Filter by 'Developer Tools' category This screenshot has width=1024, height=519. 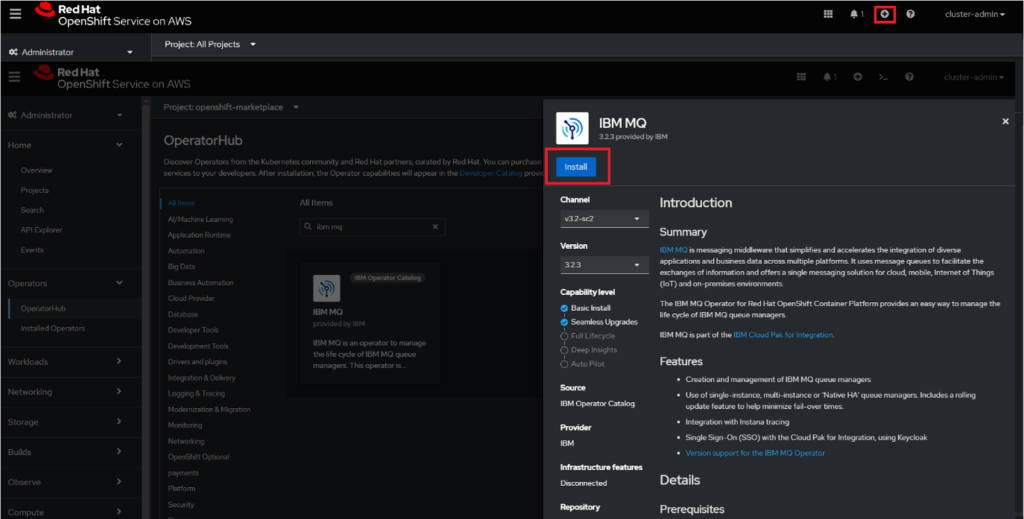point(193,330)
